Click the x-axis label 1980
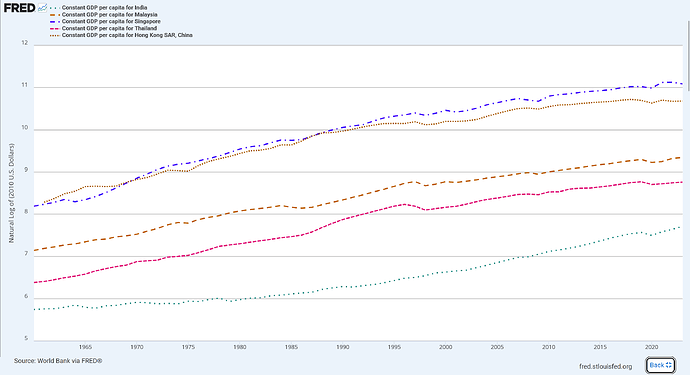The image size is (690, 375). (240, 347)
